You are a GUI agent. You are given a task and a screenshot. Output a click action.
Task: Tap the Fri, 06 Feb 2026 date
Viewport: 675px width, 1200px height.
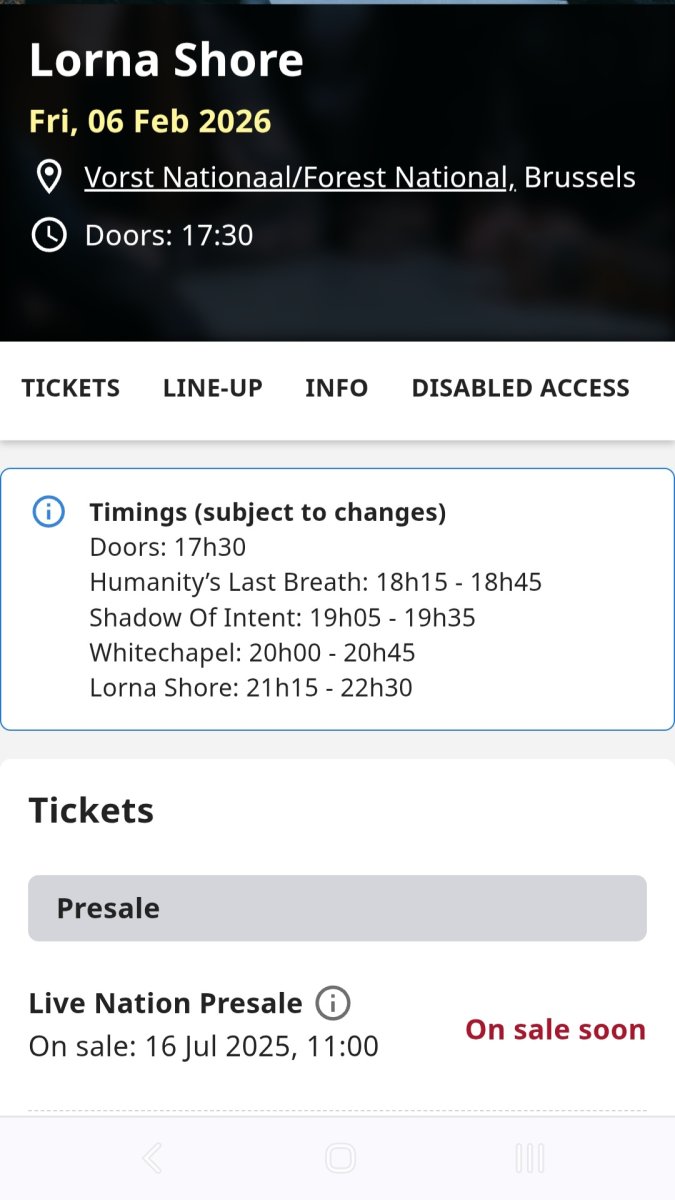click(150, 121)
